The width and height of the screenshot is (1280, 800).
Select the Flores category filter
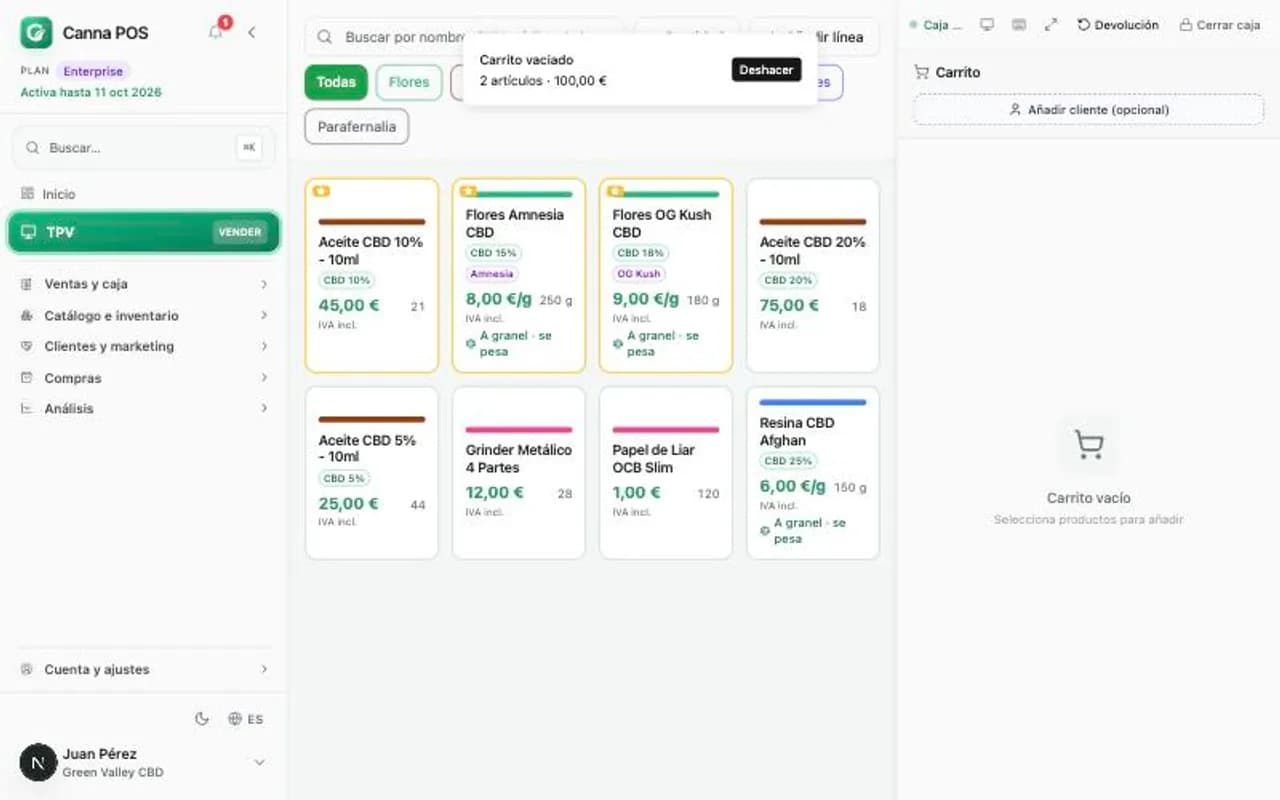pos(409,82)
